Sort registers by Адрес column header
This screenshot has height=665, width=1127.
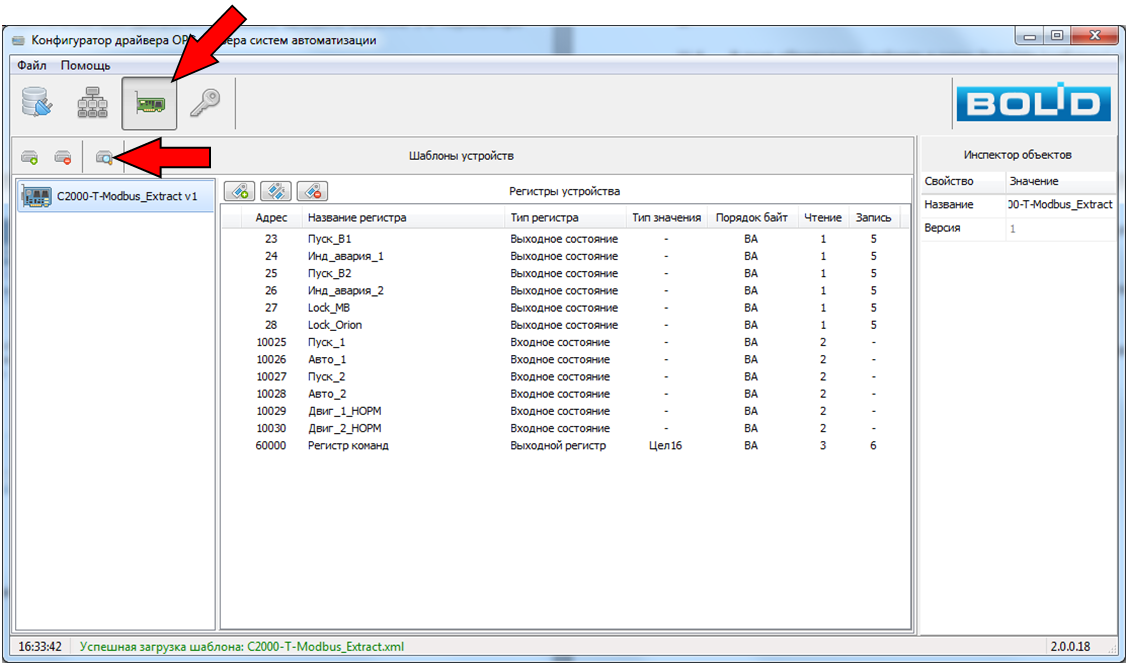click(271, 218)
